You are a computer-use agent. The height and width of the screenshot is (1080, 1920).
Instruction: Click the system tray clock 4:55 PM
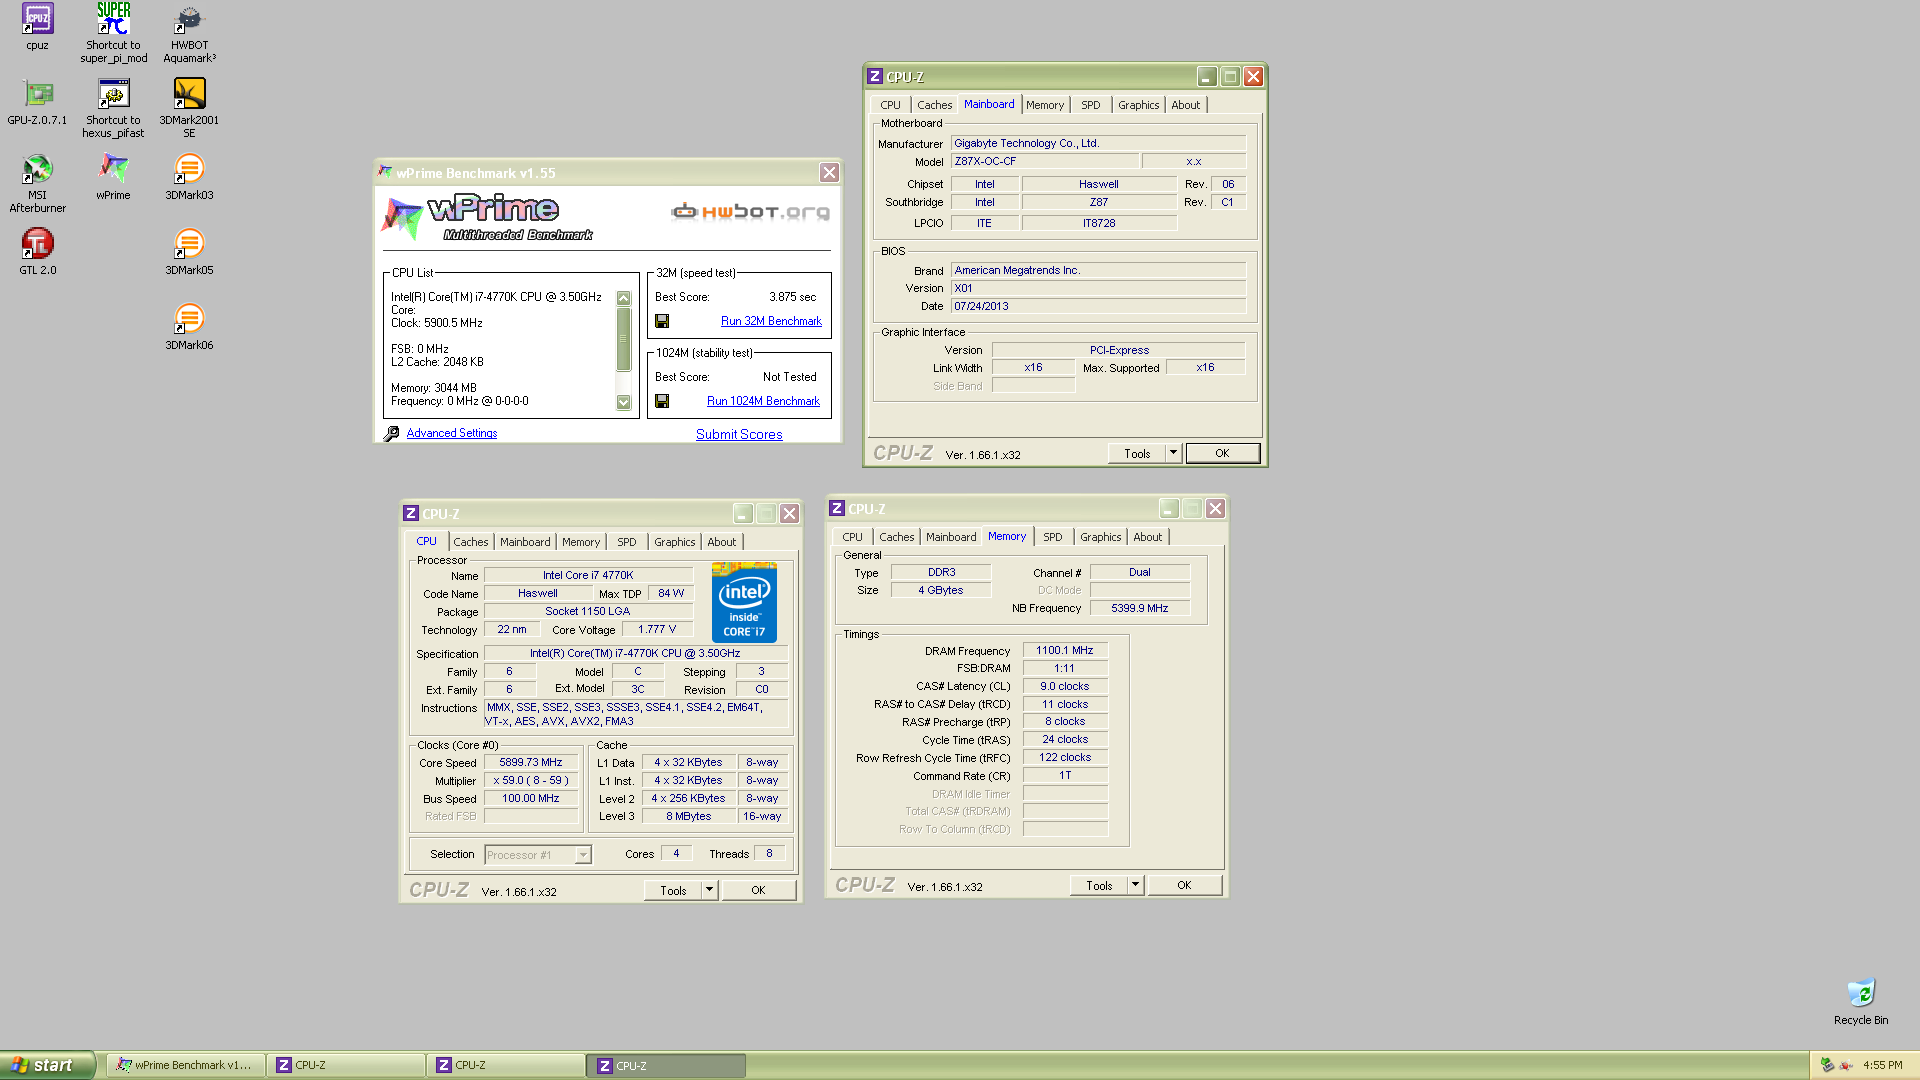(1883, 1066)
